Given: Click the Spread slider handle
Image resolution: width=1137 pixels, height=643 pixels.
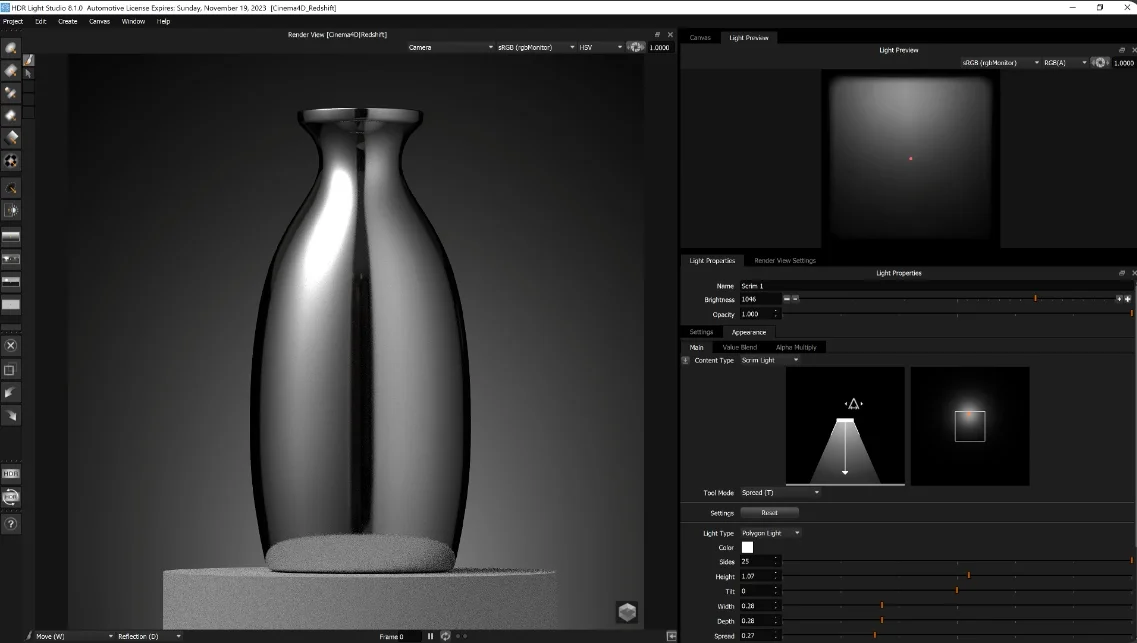Looking at the screenshot, I should click(x=875, y=634).
